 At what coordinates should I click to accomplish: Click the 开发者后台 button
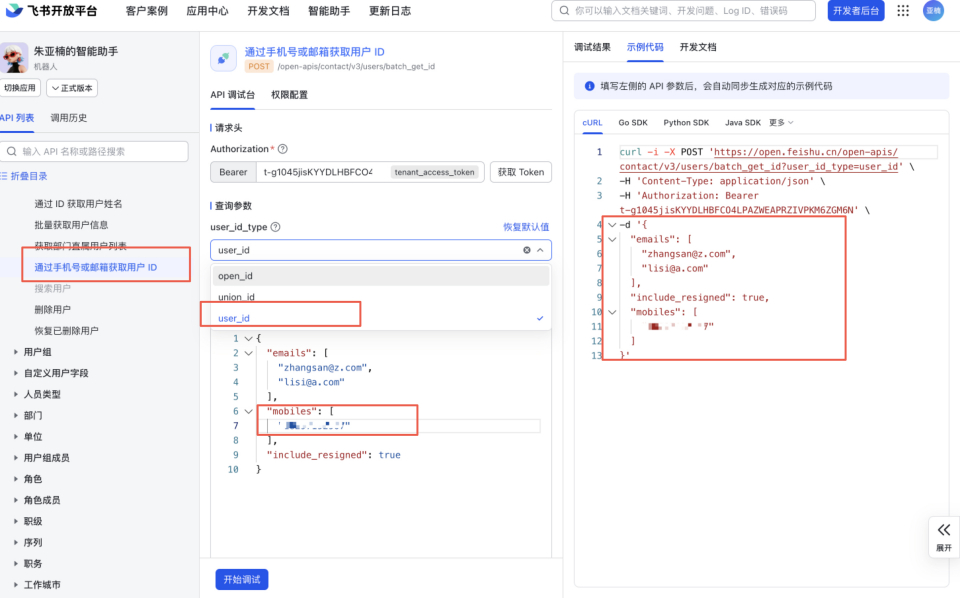pos(856,10)
